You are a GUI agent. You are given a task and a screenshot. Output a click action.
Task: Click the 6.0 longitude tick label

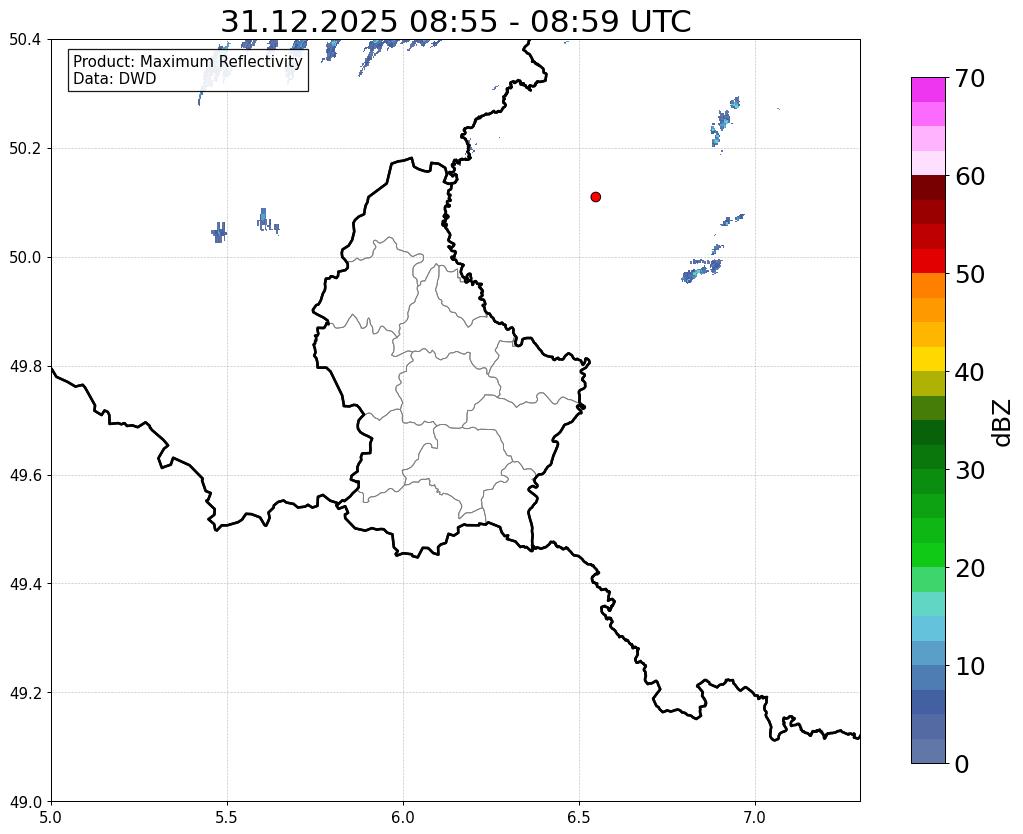[403, 817]
